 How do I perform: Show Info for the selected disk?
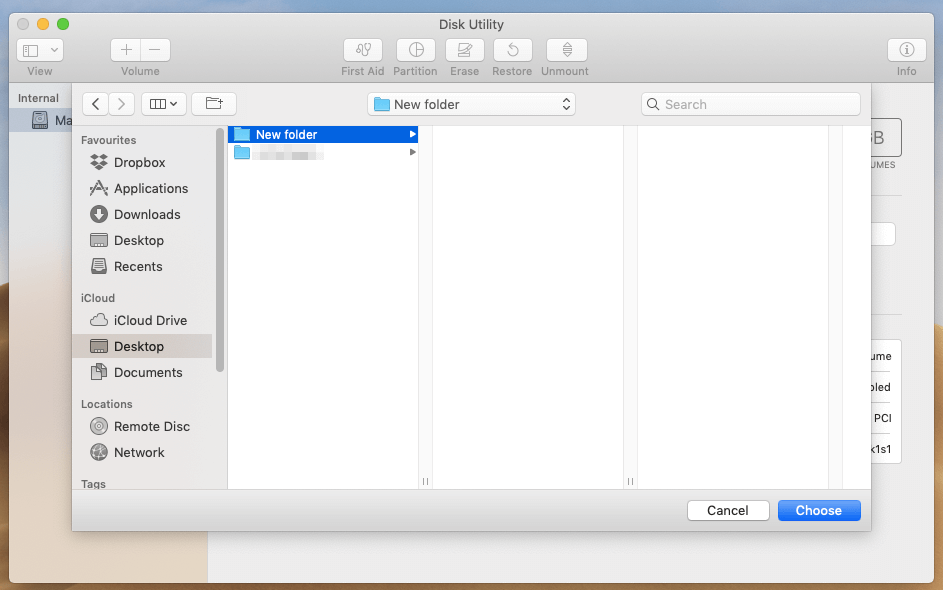906,50
